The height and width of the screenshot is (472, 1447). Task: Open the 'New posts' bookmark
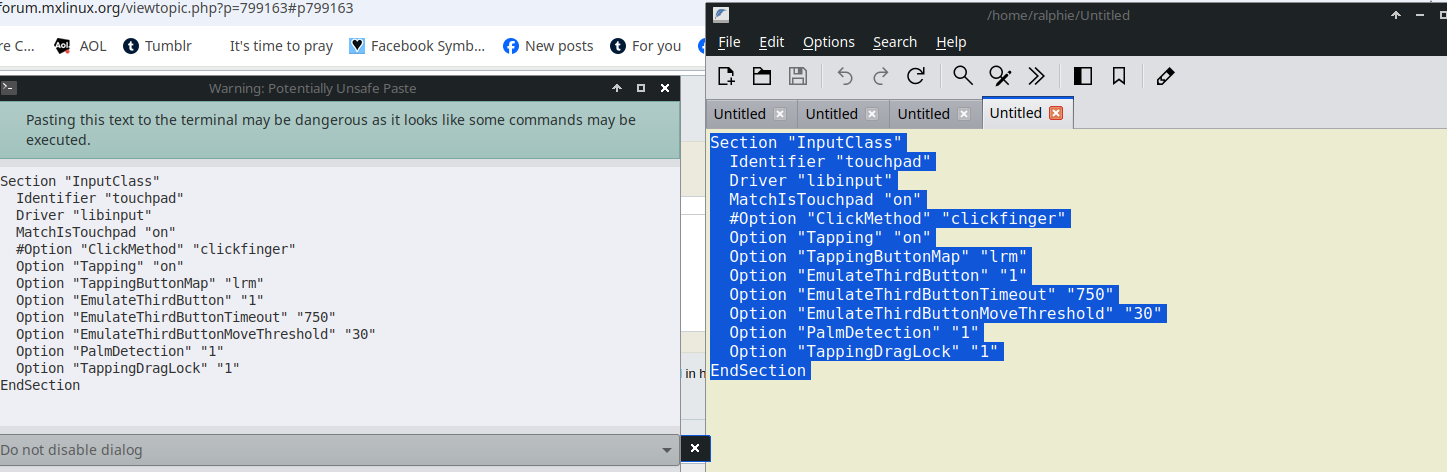[x=548, y=46]
